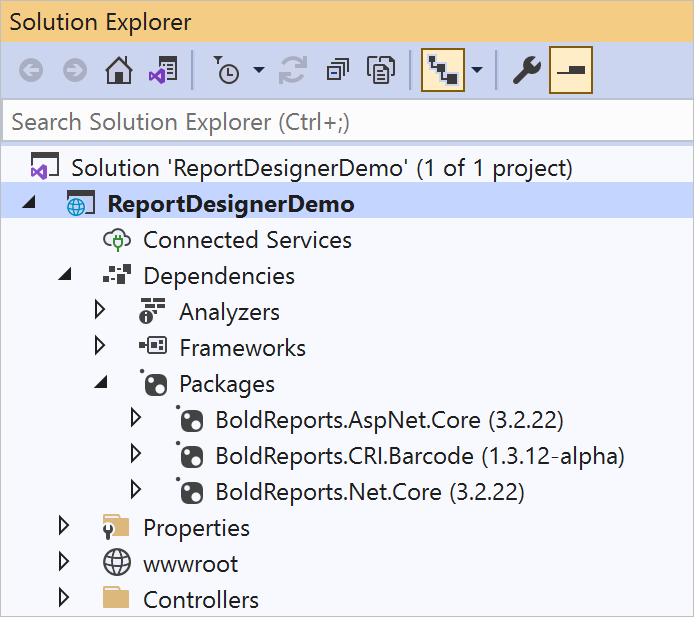The image size is (694, 617).
Task: Click the BoldReports.Net.Core package icon
Action: pos(190,491)
